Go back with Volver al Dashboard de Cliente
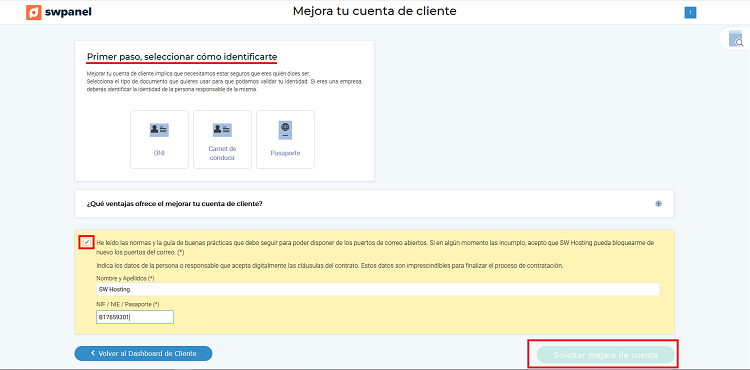The image size is (750, 370). [143, 353]
